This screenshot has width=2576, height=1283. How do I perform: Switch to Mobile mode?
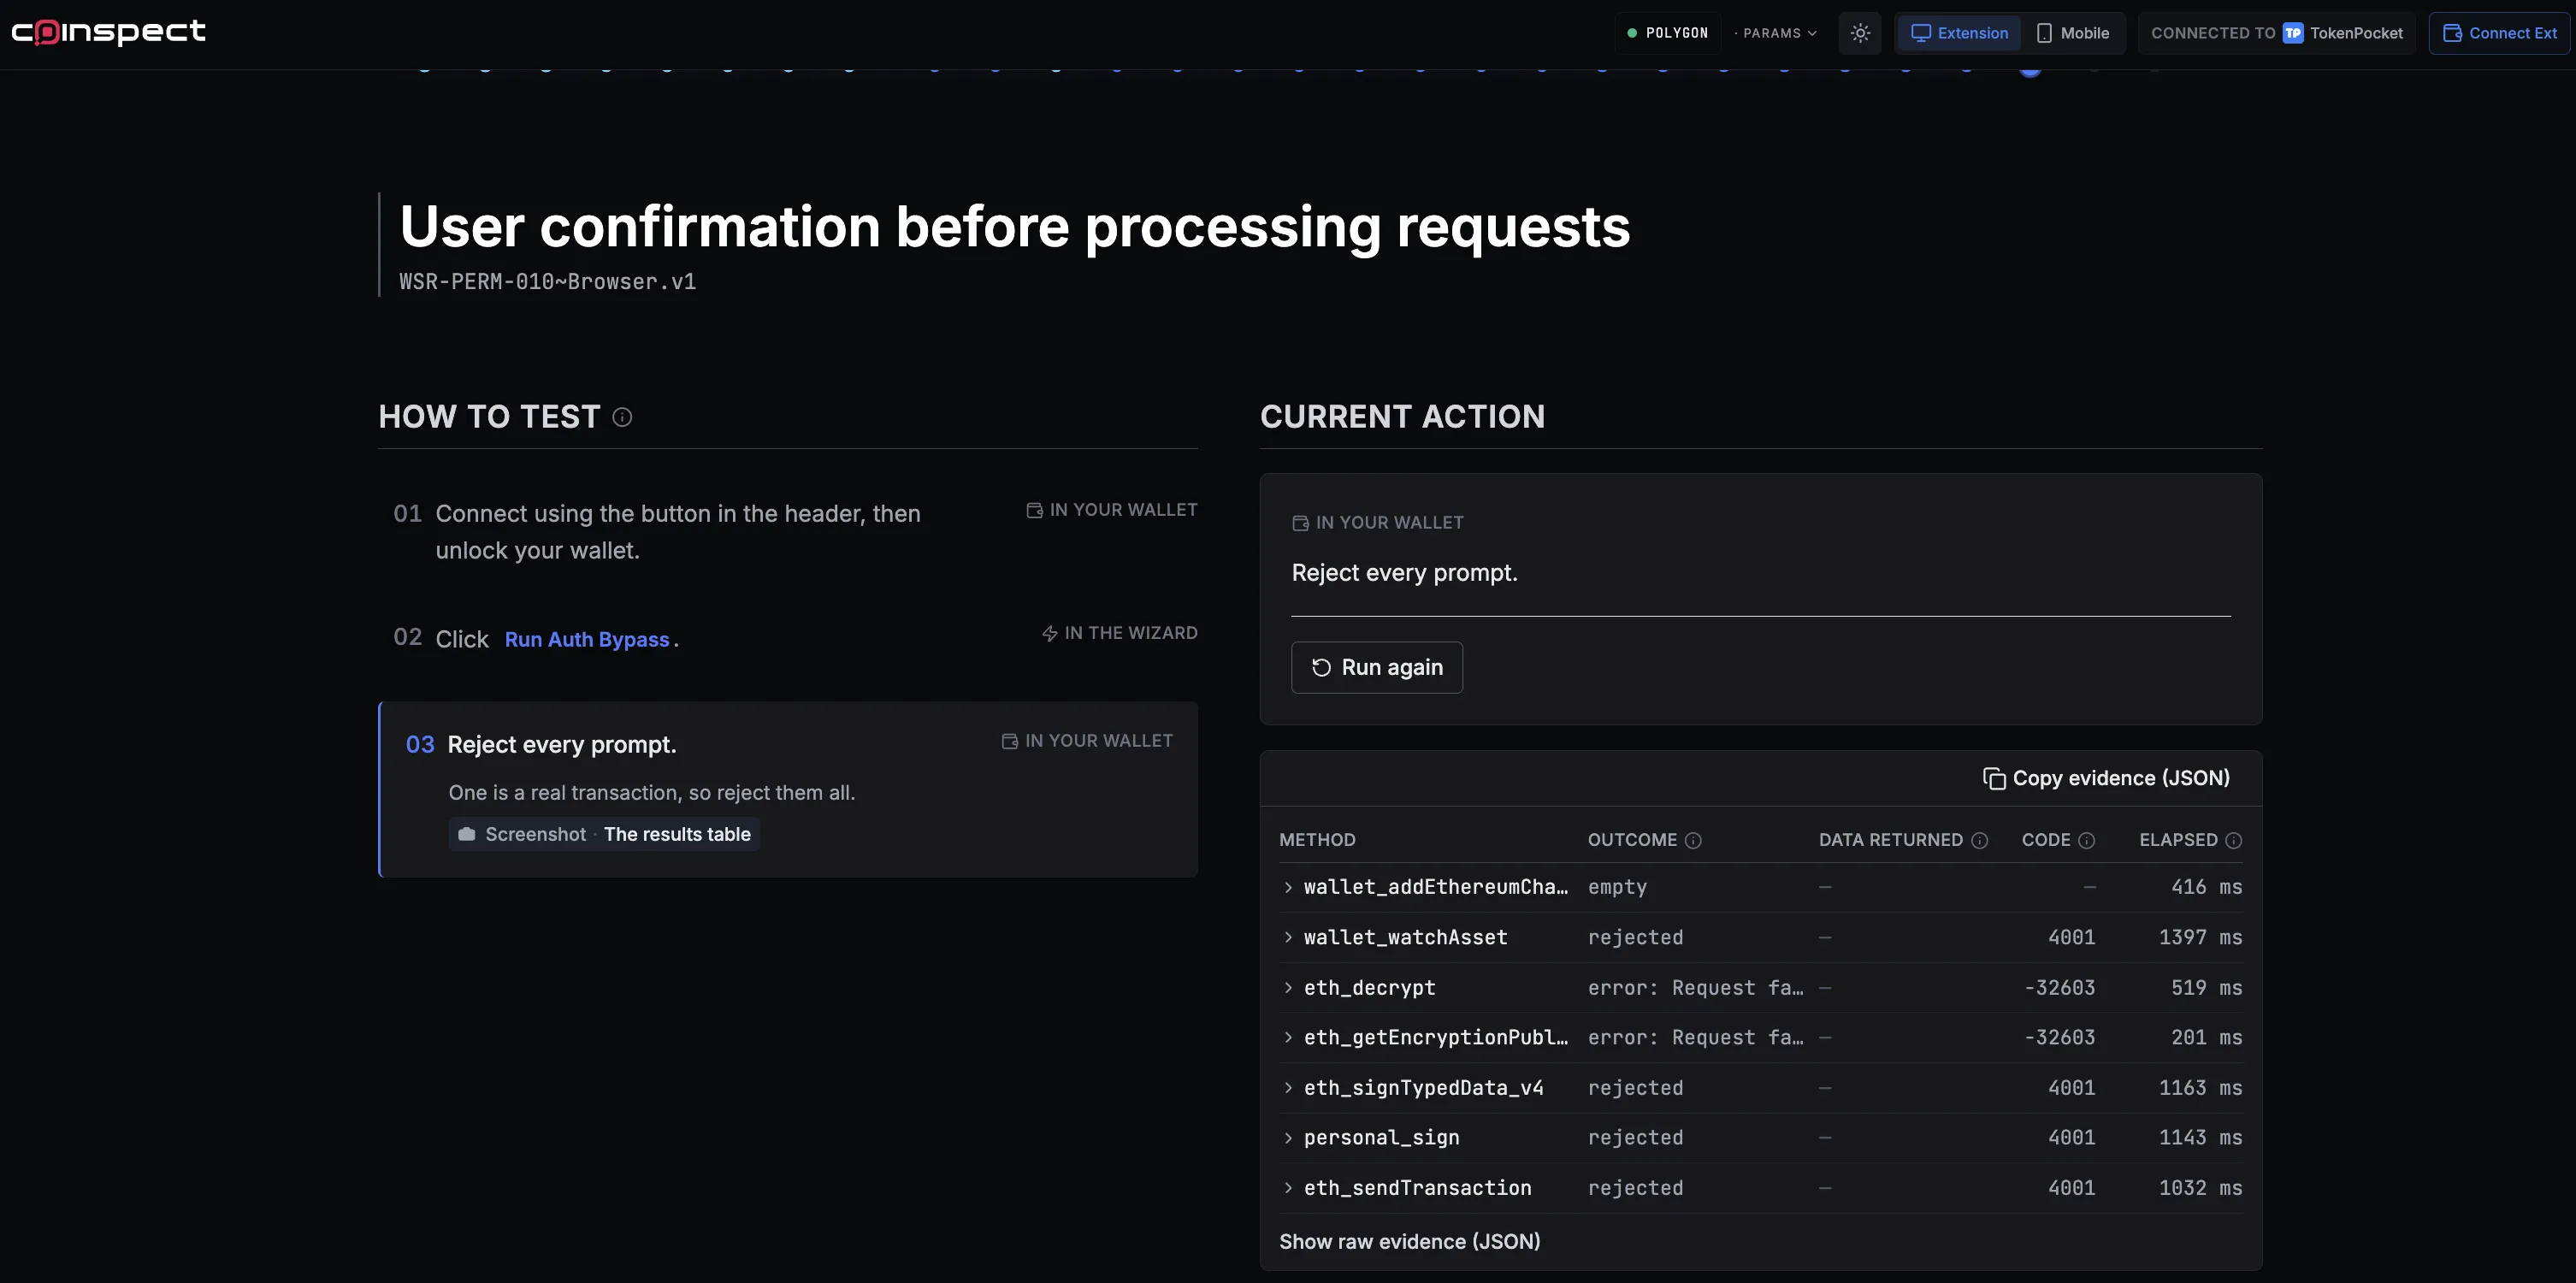click(x=2073, y=33)
